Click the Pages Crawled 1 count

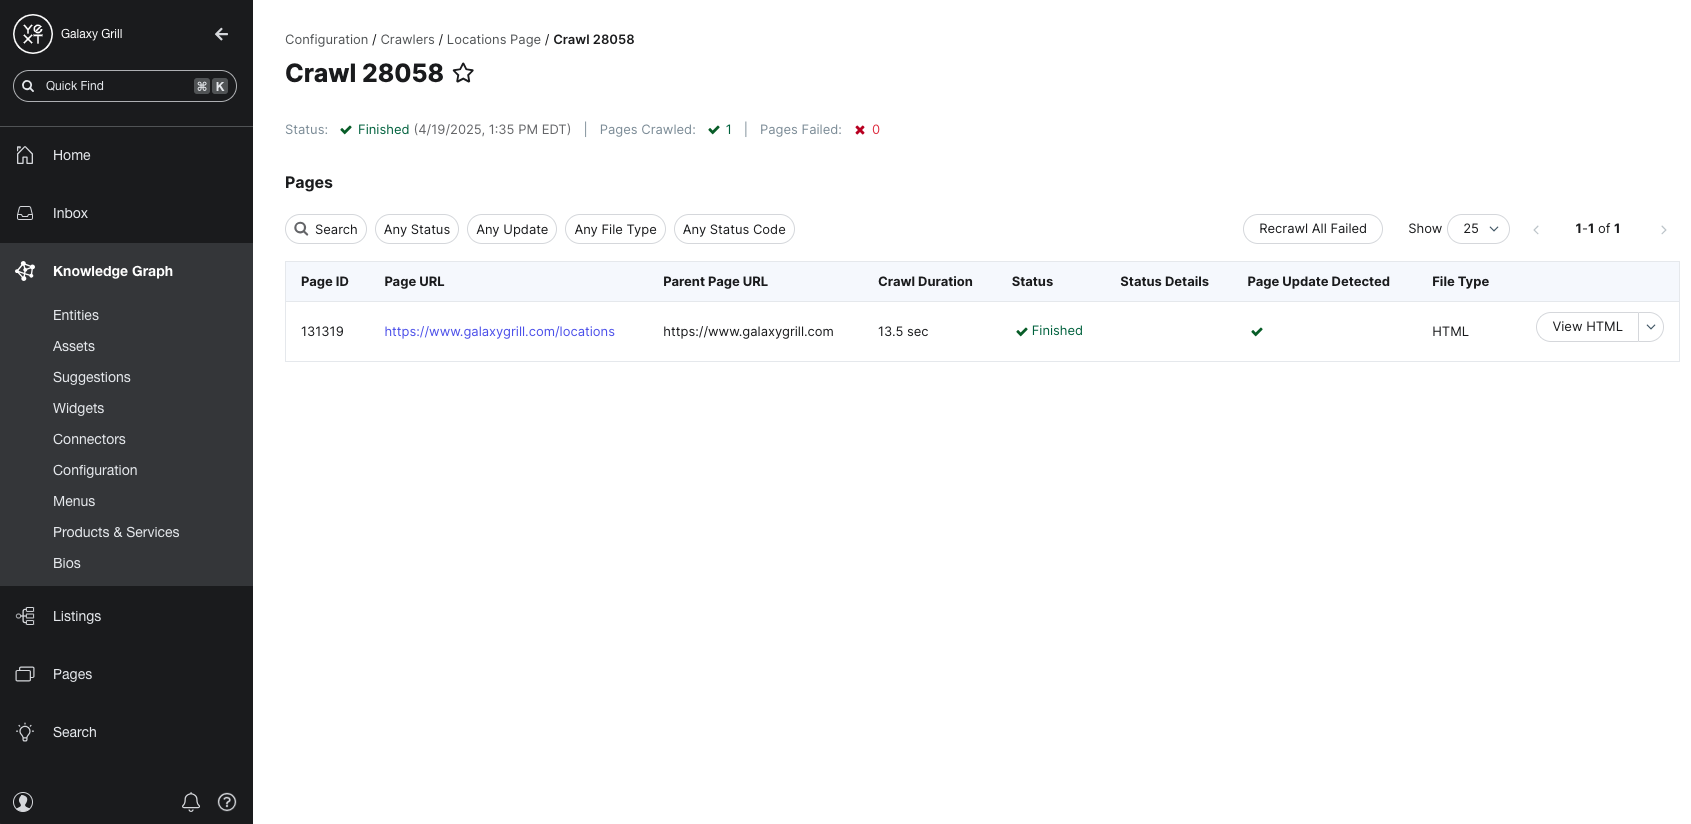click(x=720, y=130)
